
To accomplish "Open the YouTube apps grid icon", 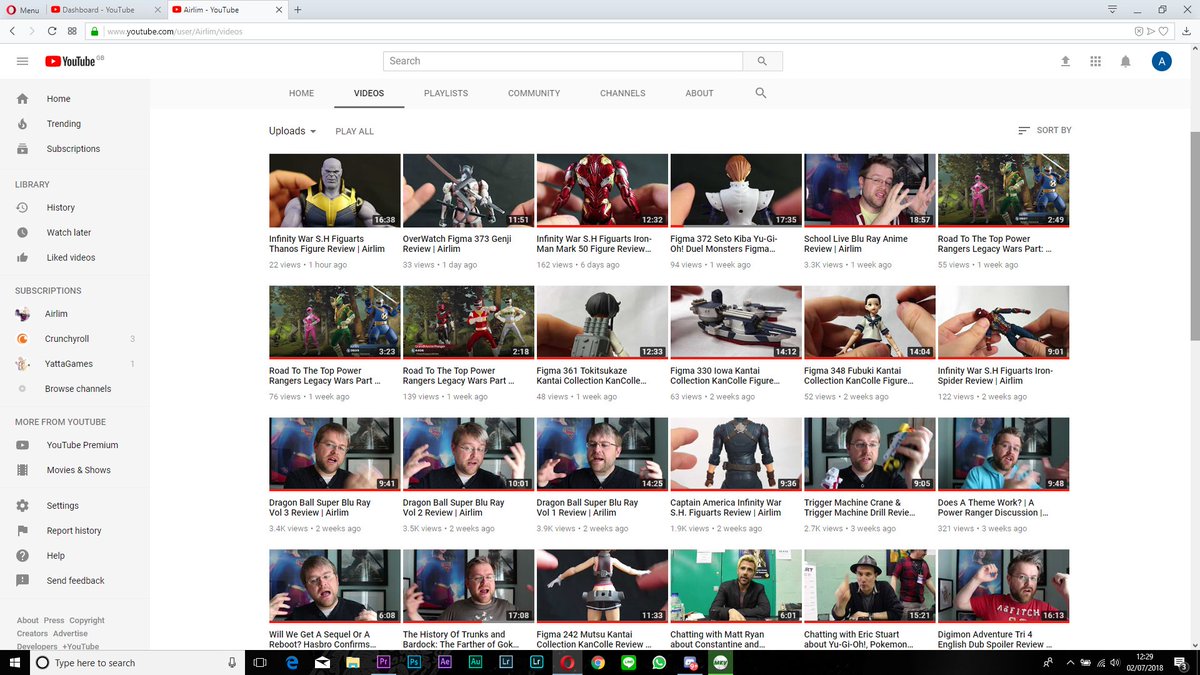I will pos(1095,61).
